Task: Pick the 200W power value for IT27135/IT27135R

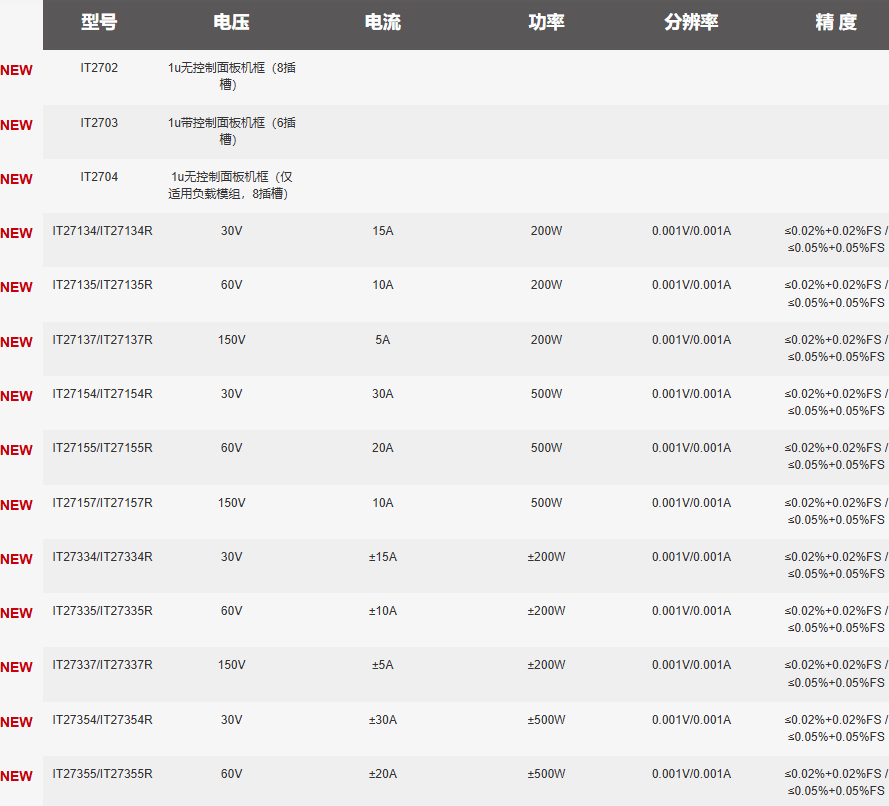Action: click(x=546, y=285)
